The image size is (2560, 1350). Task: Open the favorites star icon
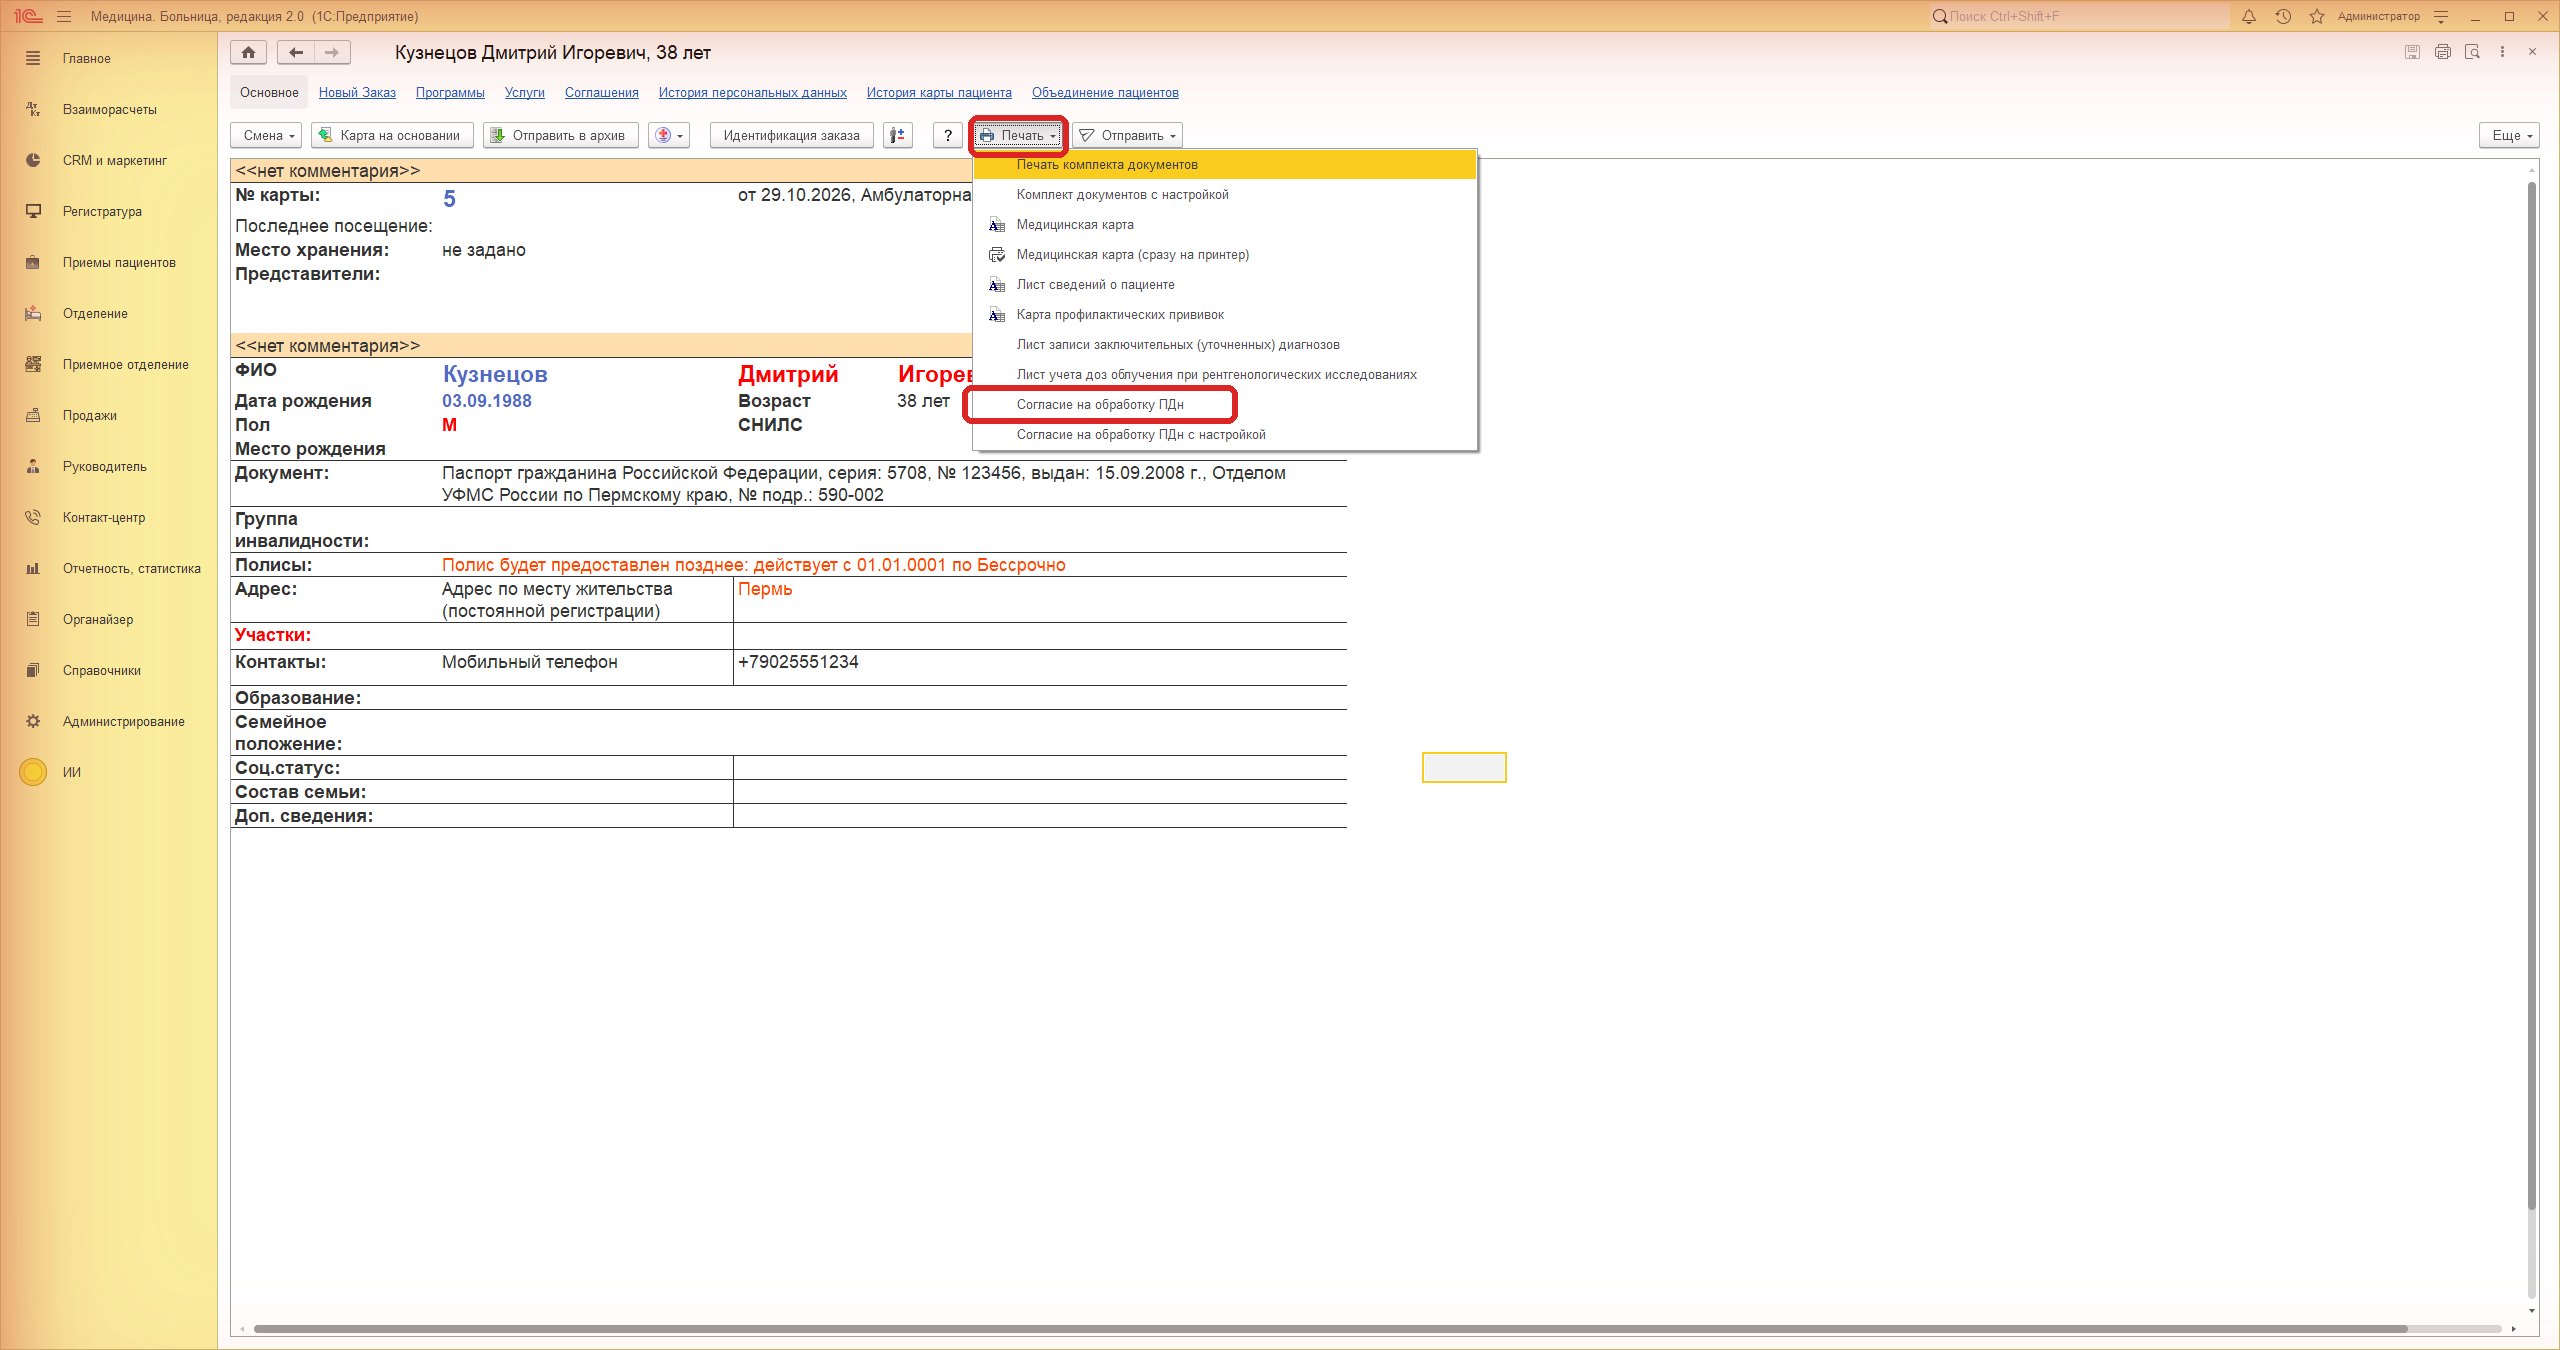2317,17
